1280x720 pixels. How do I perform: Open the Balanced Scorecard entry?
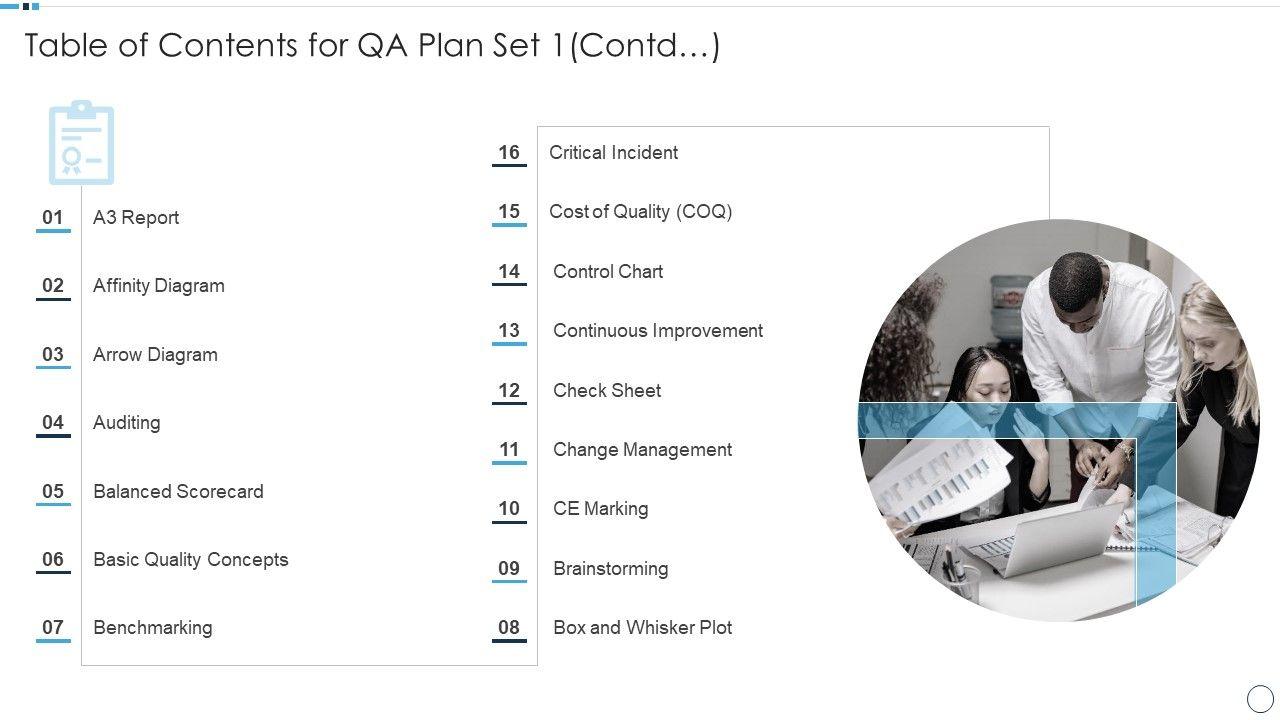(x=178, y=492)
